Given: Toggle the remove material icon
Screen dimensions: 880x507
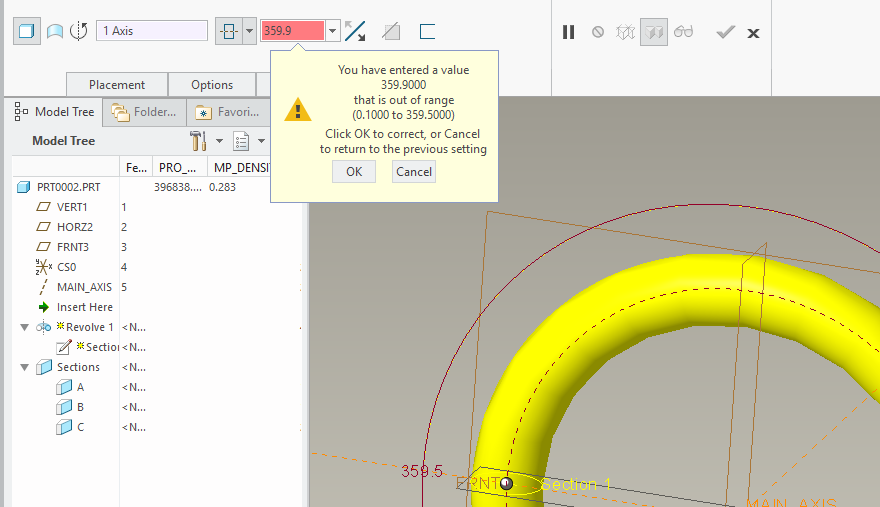Looking at the screenshot, I should tap(391, 31).
